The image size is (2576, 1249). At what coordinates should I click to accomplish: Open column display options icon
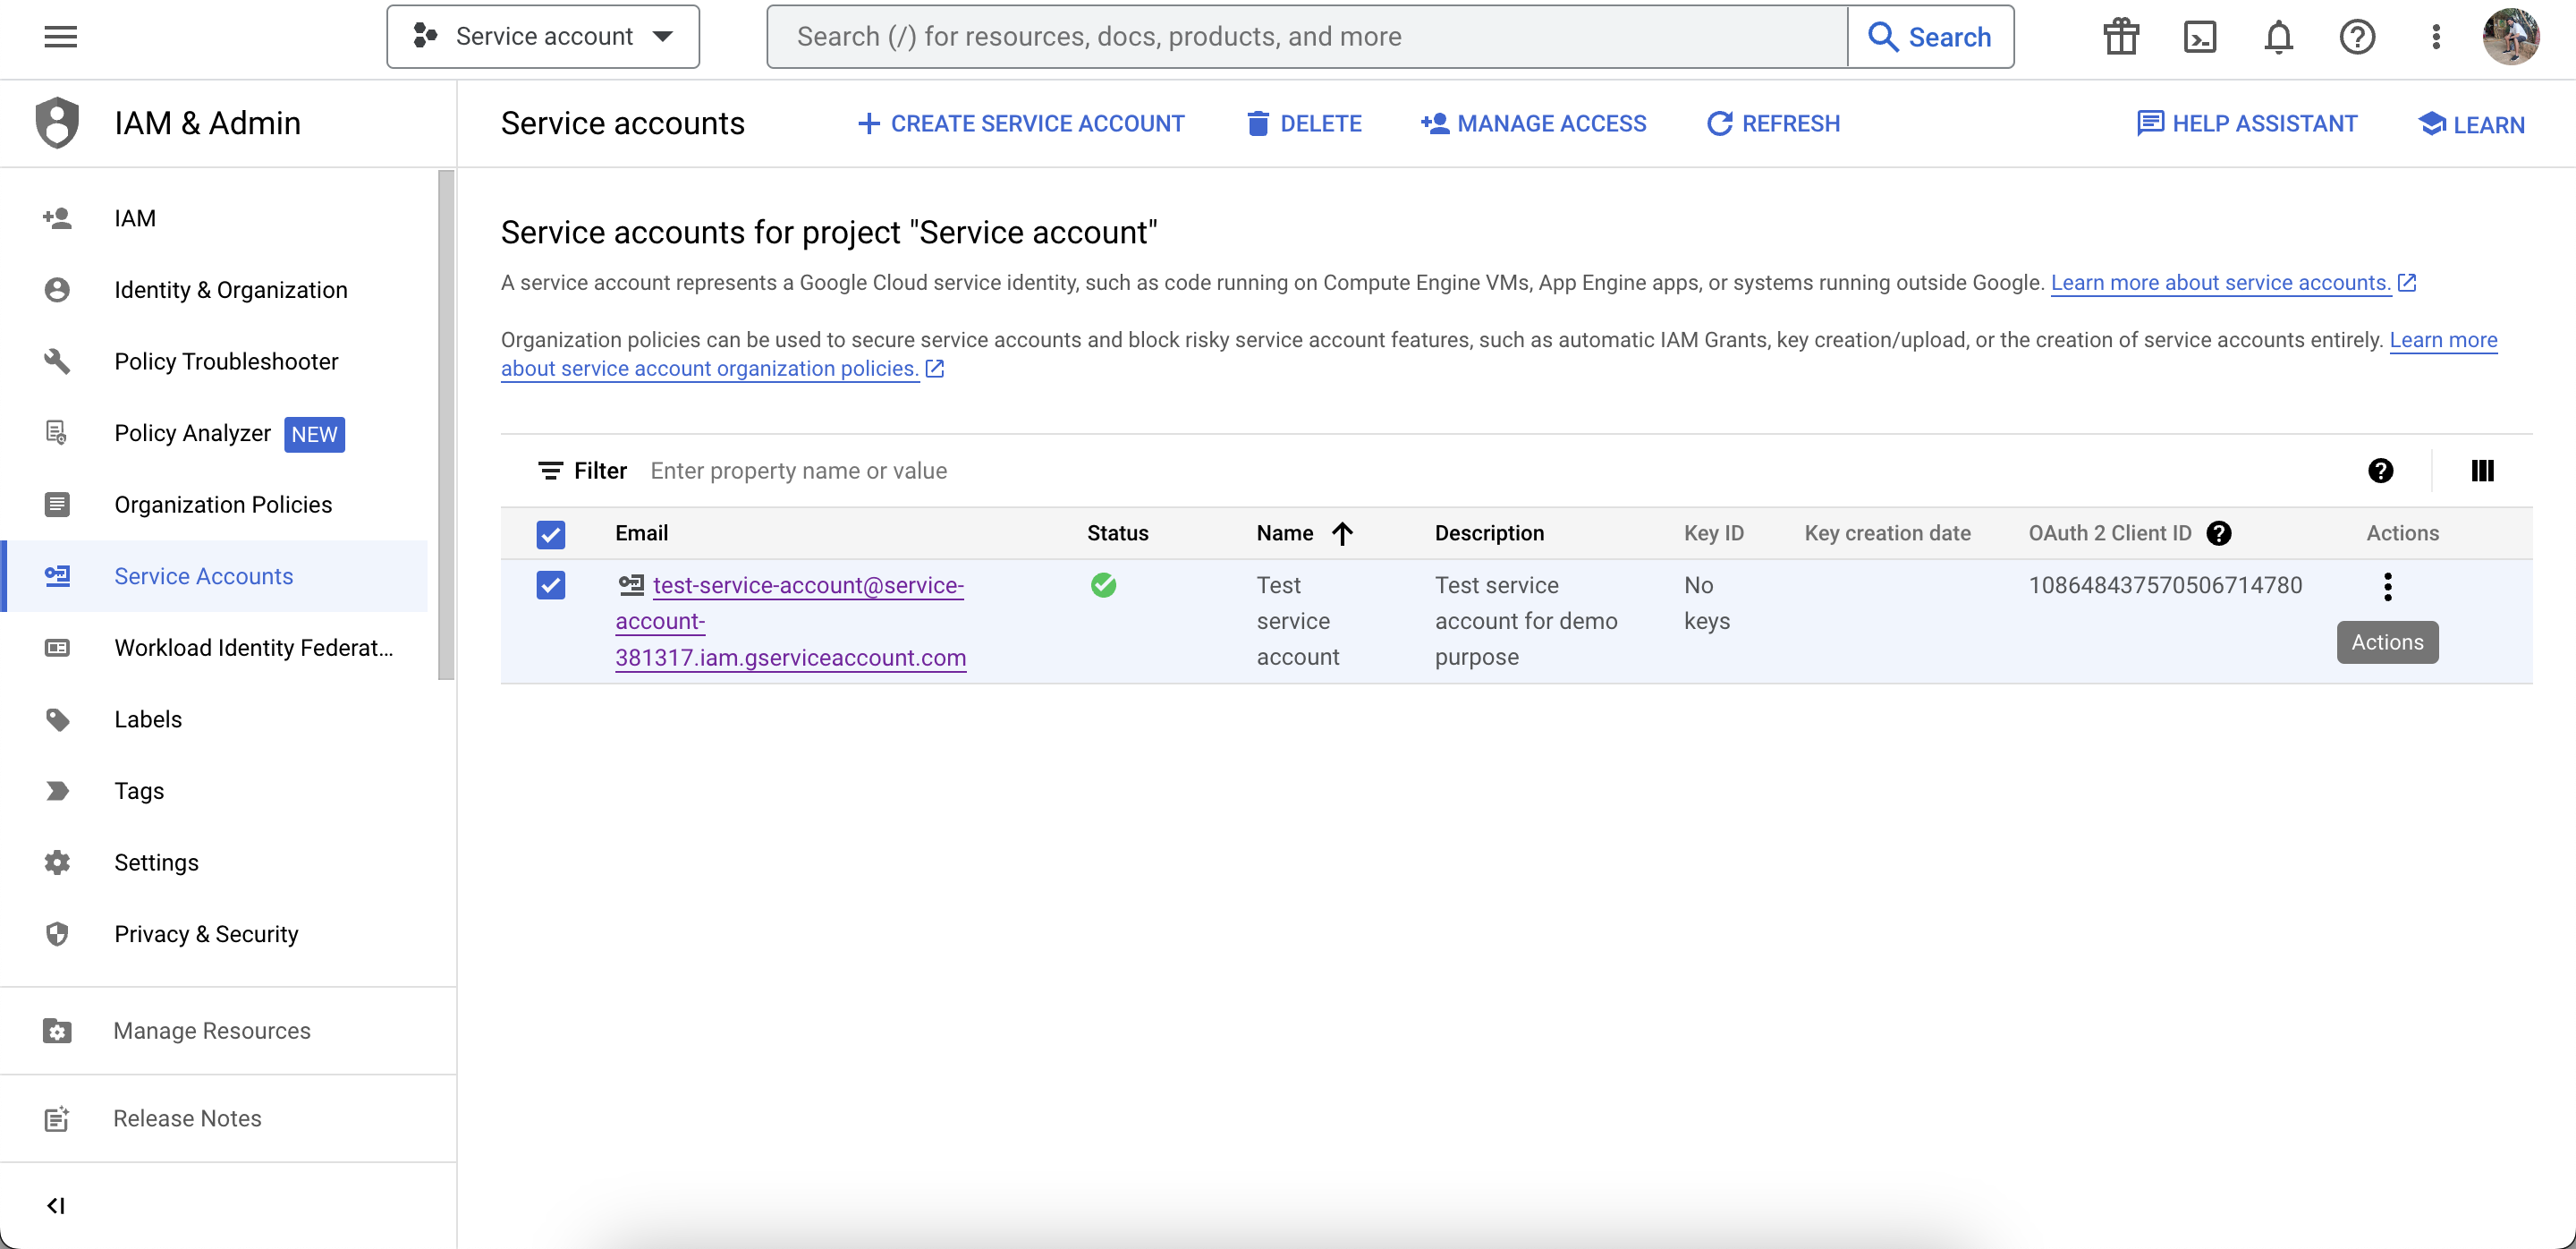pos(2482,471)
